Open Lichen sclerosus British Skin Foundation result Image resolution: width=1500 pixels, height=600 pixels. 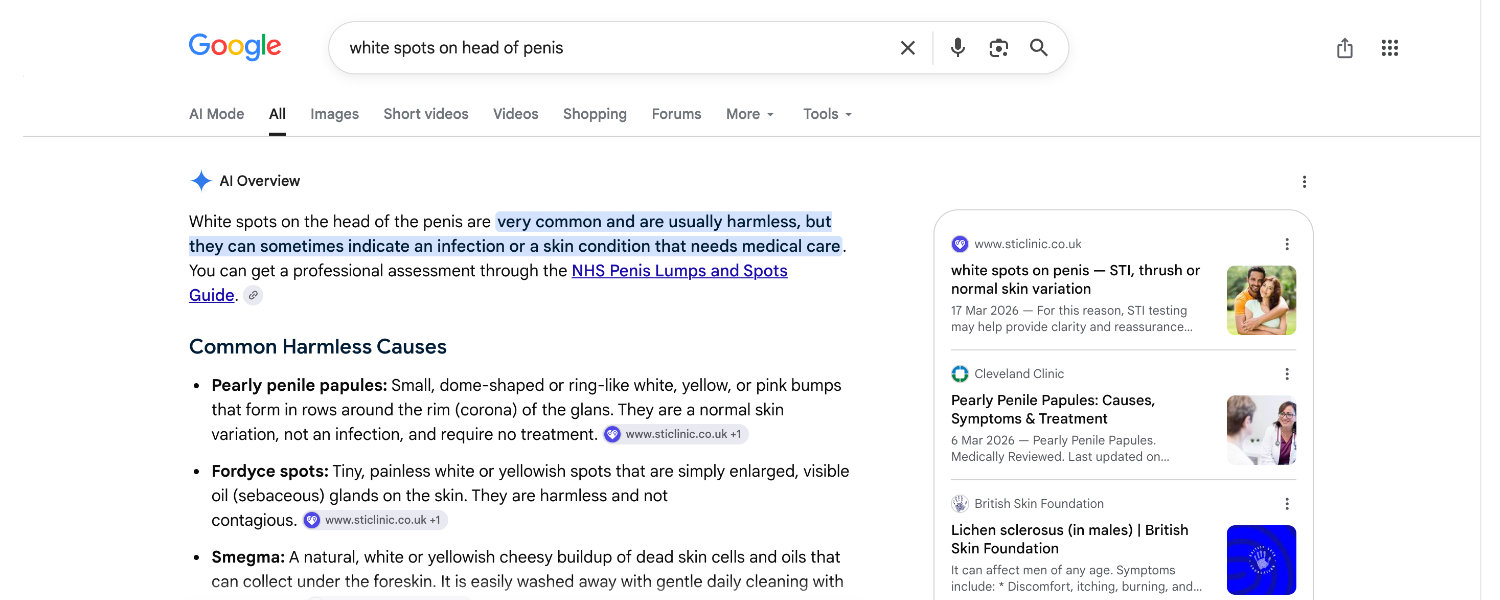click(x=1070, y=539)
